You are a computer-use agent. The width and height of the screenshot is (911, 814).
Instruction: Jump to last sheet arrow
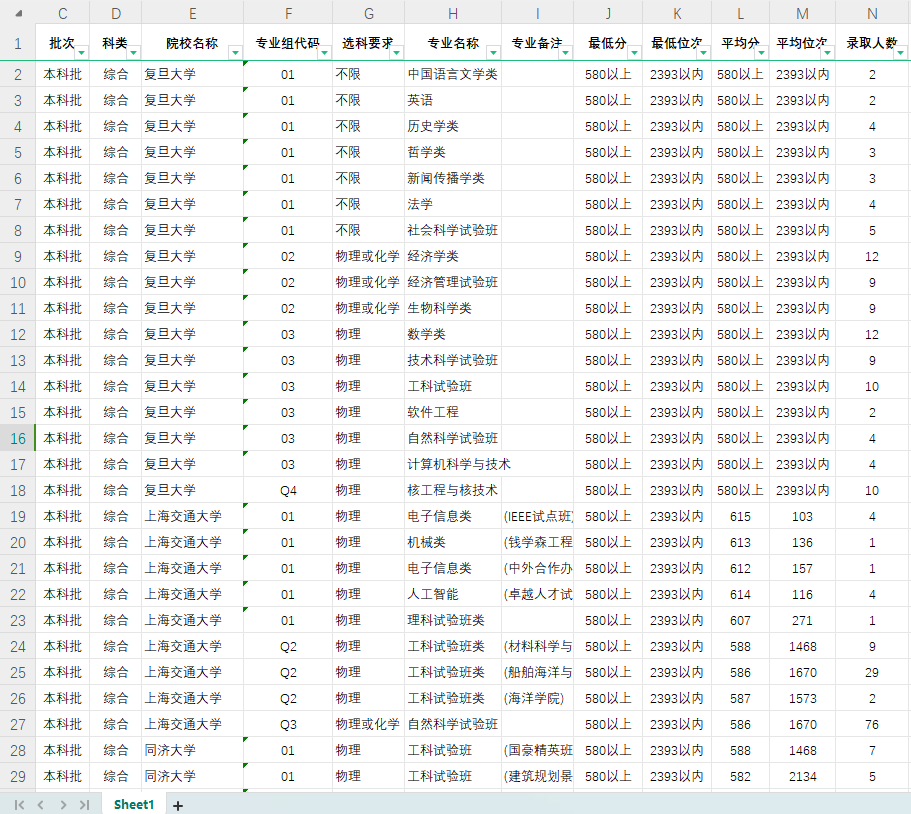[84, 805]
